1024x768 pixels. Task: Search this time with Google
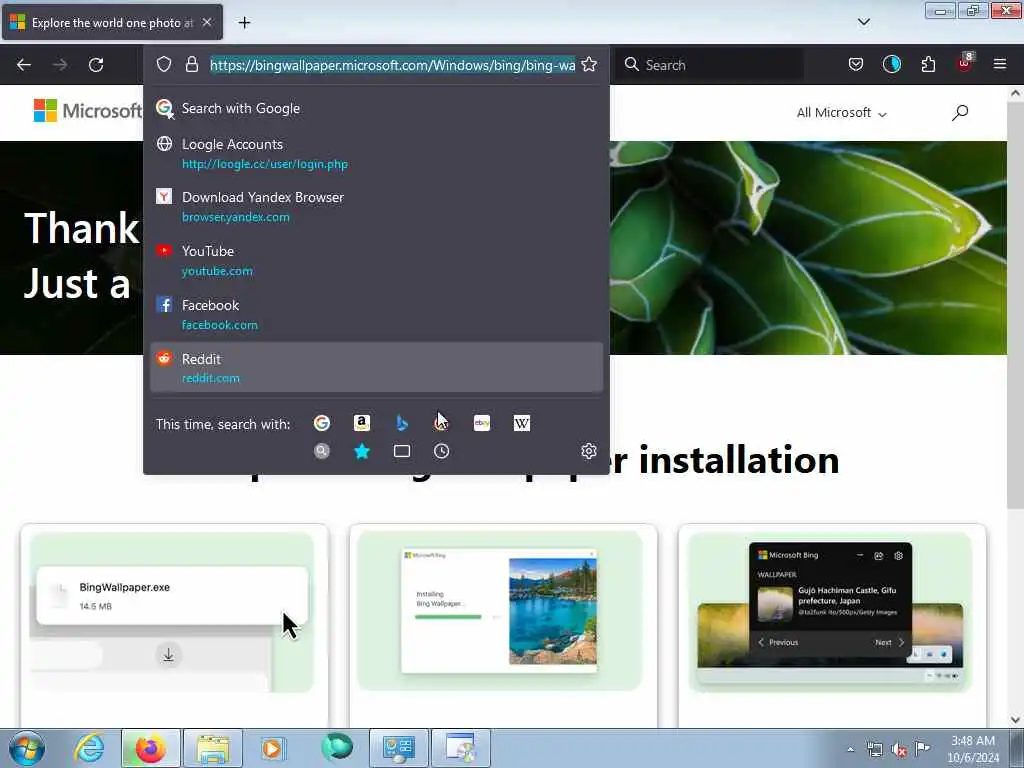click(x=322, y=423)
